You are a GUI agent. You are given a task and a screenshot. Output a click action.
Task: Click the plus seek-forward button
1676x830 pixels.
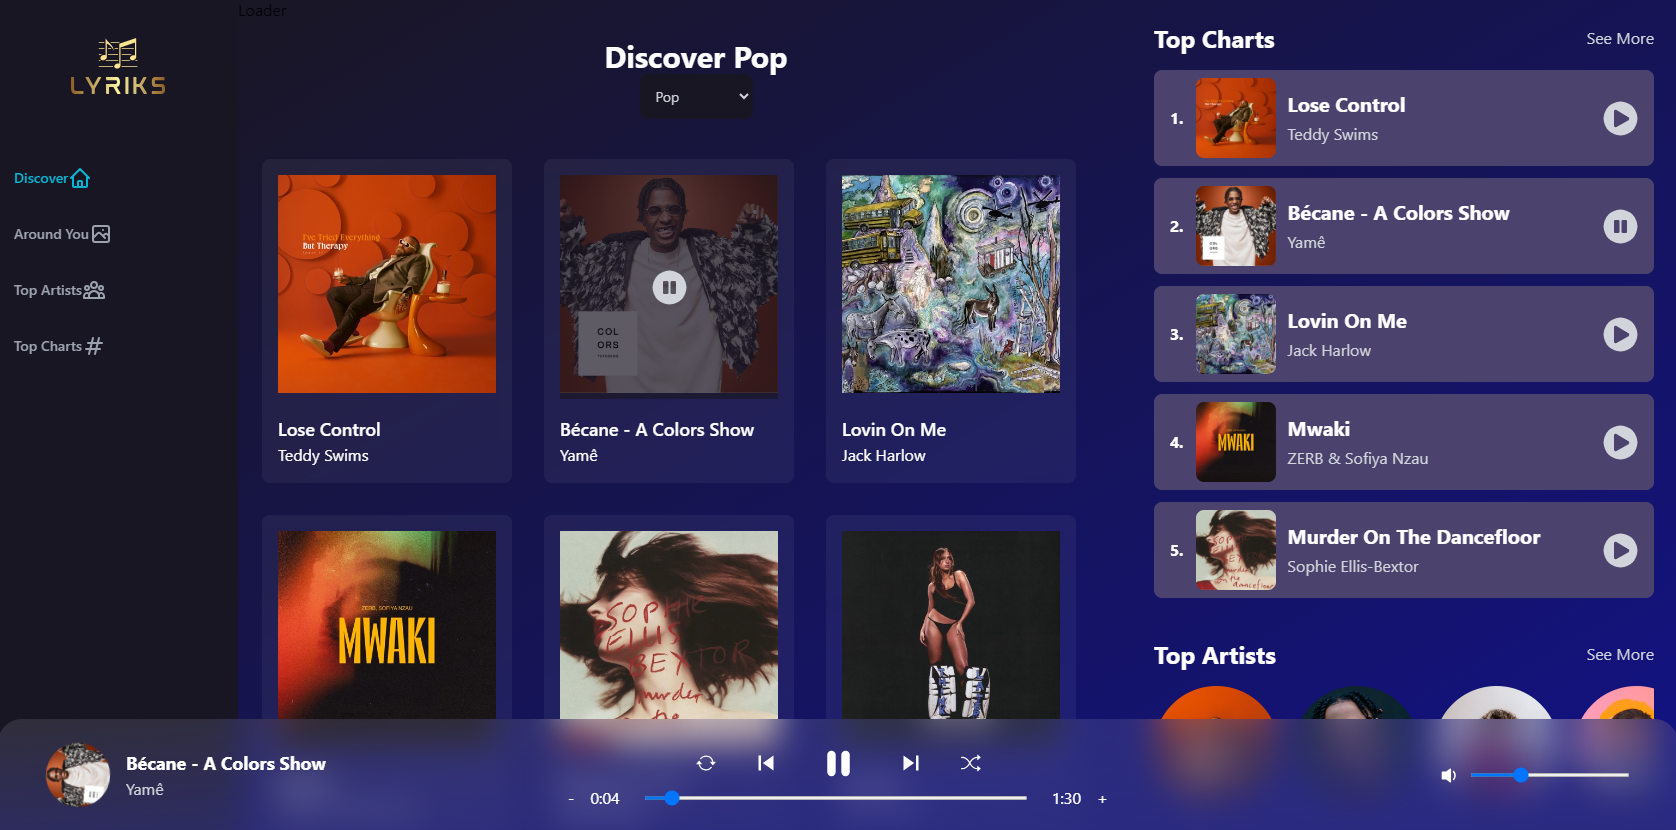[x=1102, y=799]
